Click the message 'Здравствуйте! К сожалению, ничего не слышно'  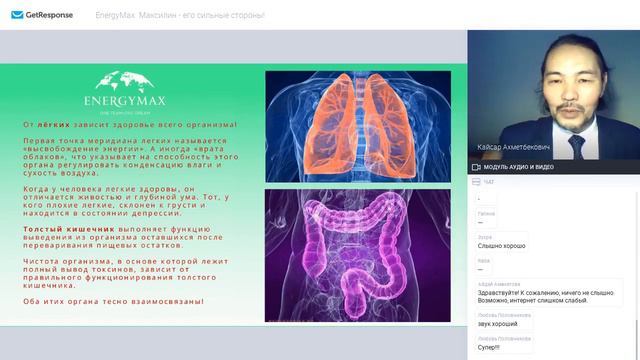pyautogui.click(x=545, y=293)
